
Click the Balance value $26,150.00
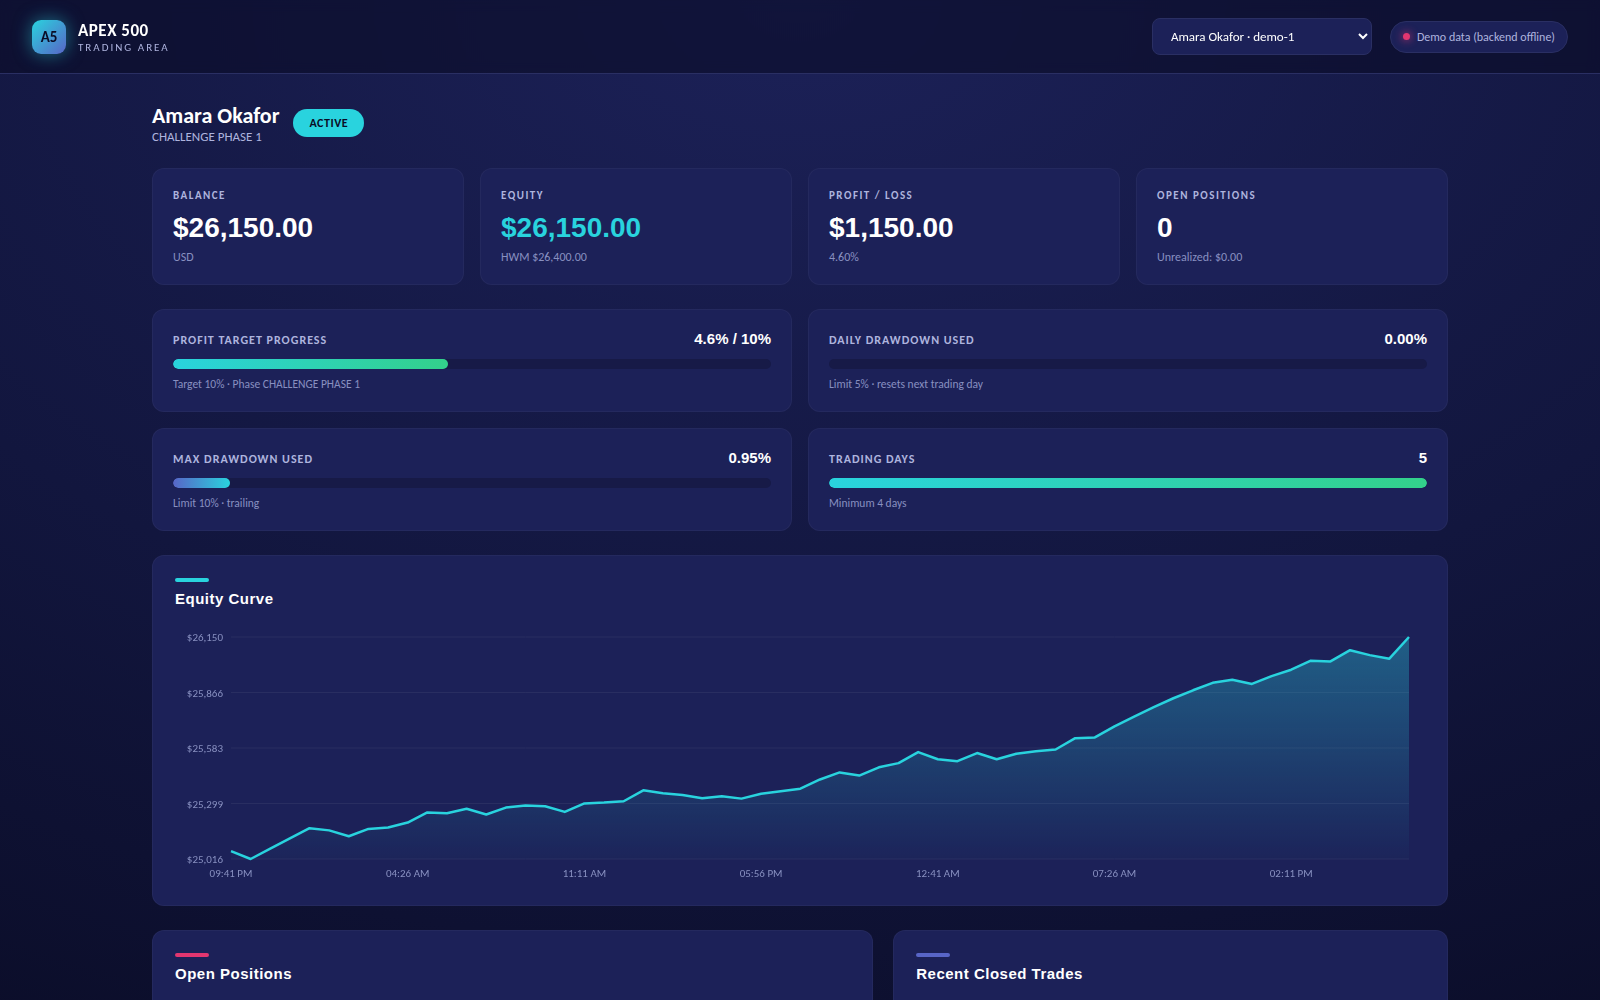243,228
